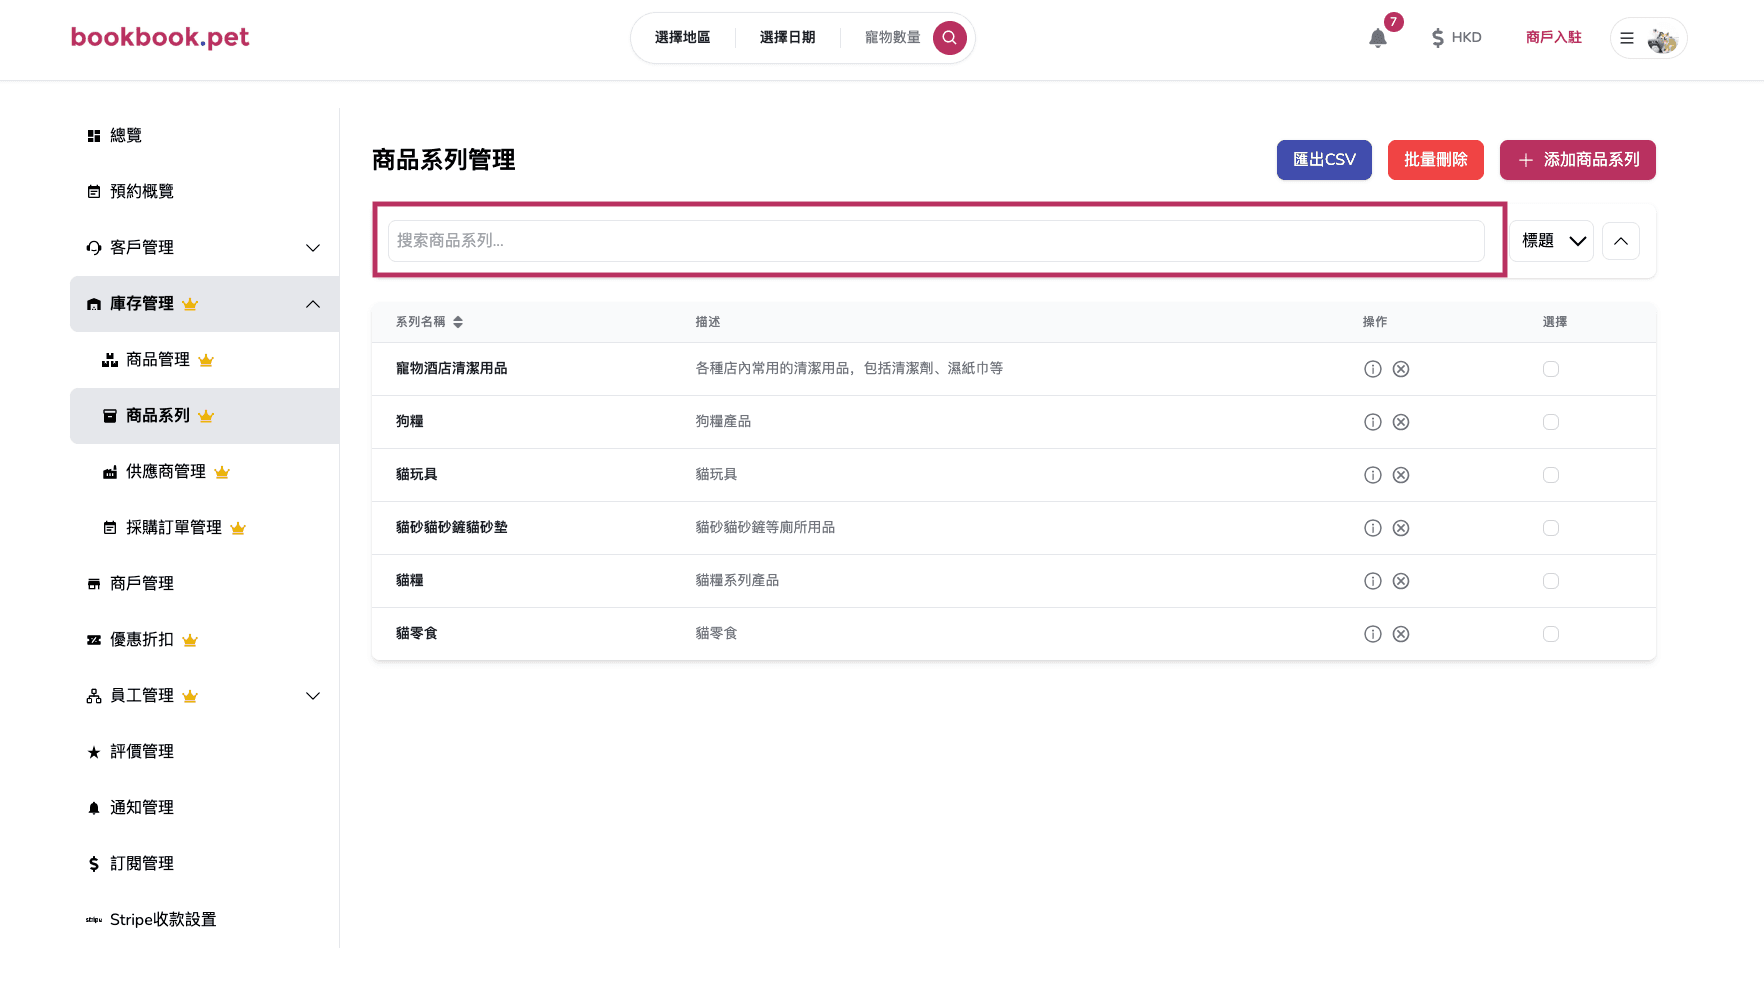The height and width of the screenshot is (982, 1764).
Task: View info for 狗糧 row
Action: pos(1373,422)
